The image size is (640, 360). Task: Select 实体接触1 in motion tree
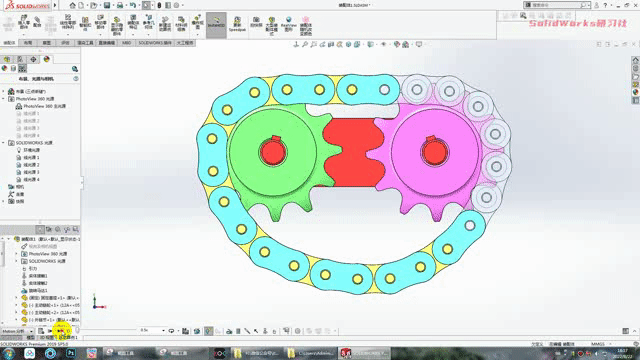(x=38, y=276)
